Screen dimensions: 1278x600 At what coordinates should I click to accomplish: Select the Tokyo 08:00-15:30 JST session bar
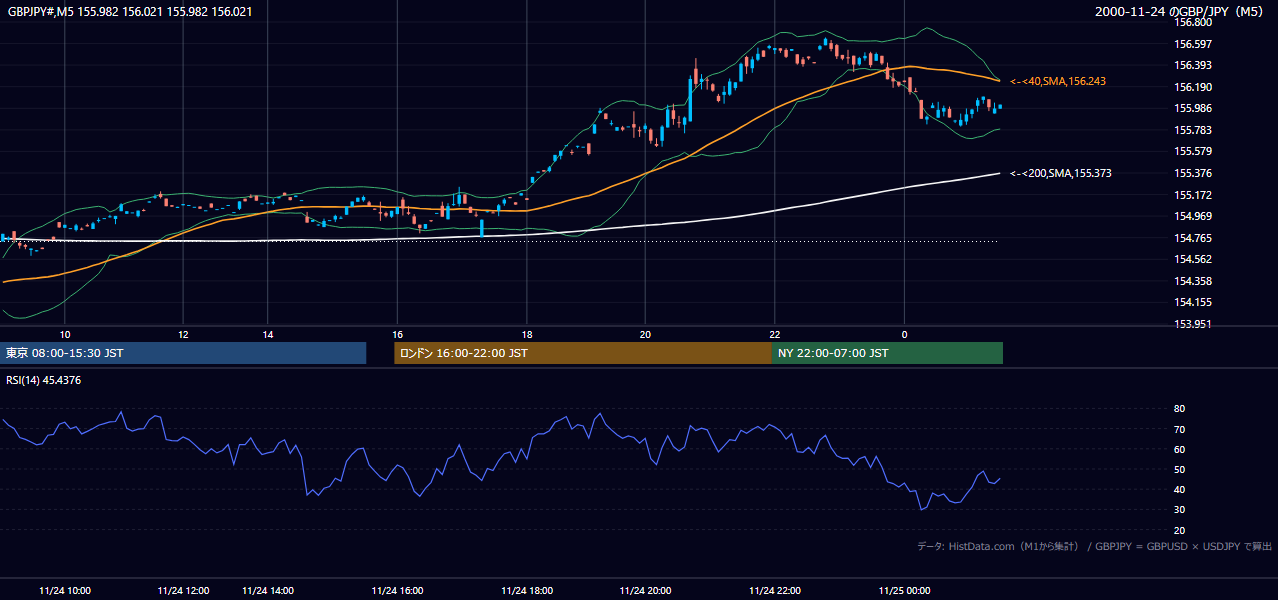pos(183,353)
